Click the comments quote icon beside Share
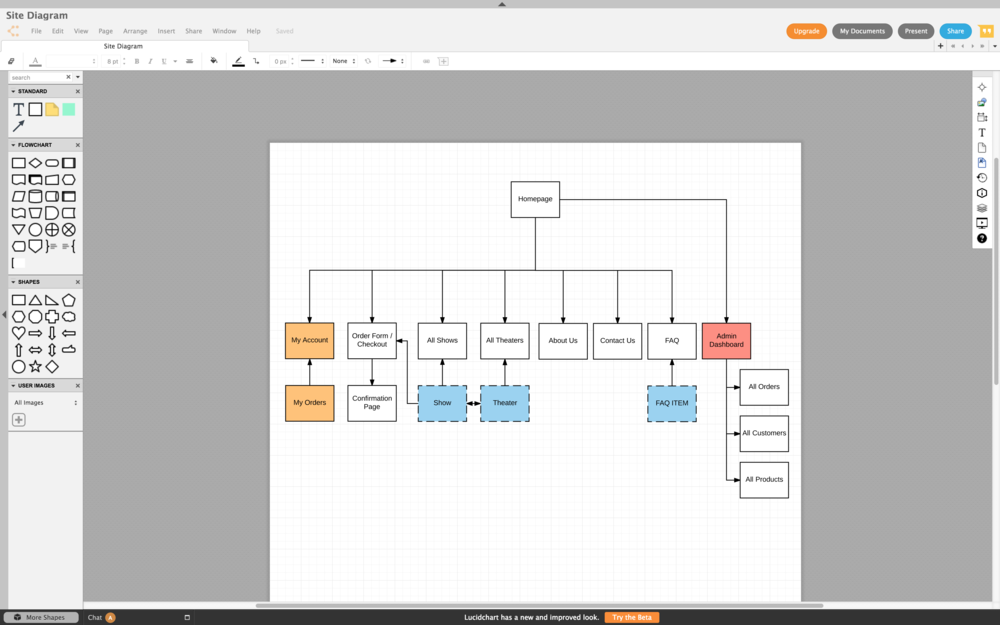This screenshot has width=1000, height=625. [985, 31]
